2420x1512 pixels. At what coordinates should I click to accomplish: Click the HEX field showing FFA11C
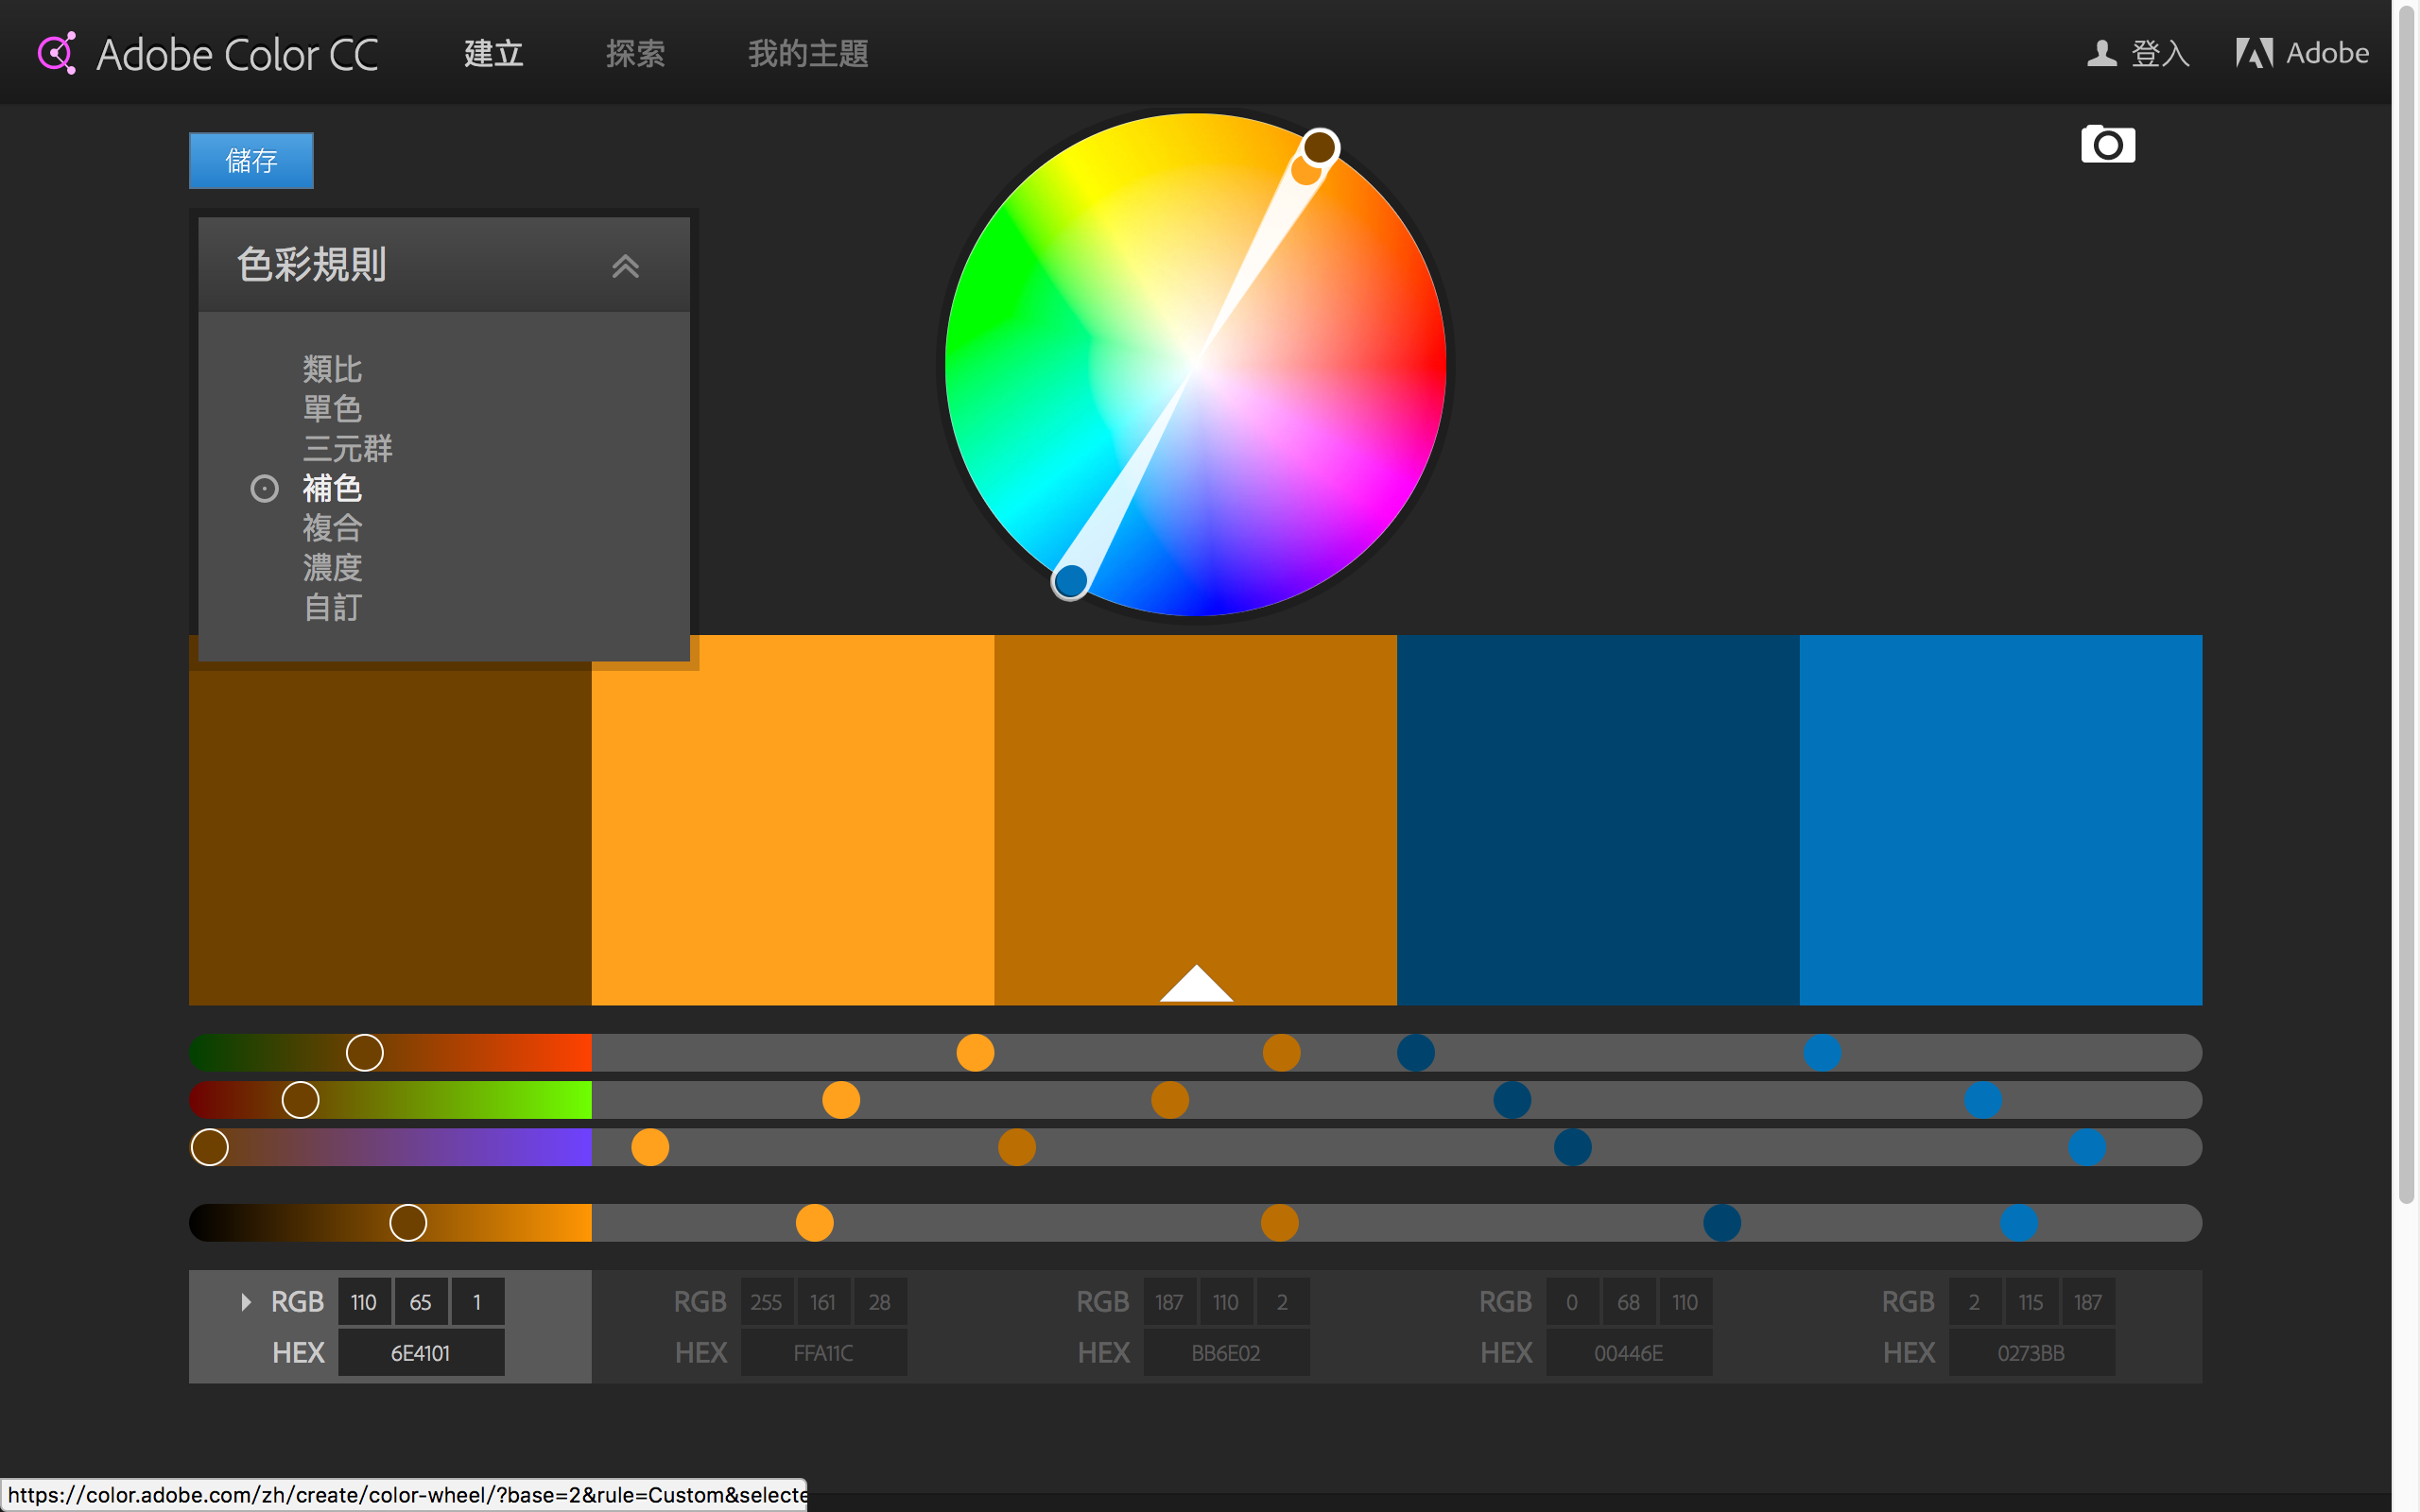pyautogui.click(x=824, y=1353)
